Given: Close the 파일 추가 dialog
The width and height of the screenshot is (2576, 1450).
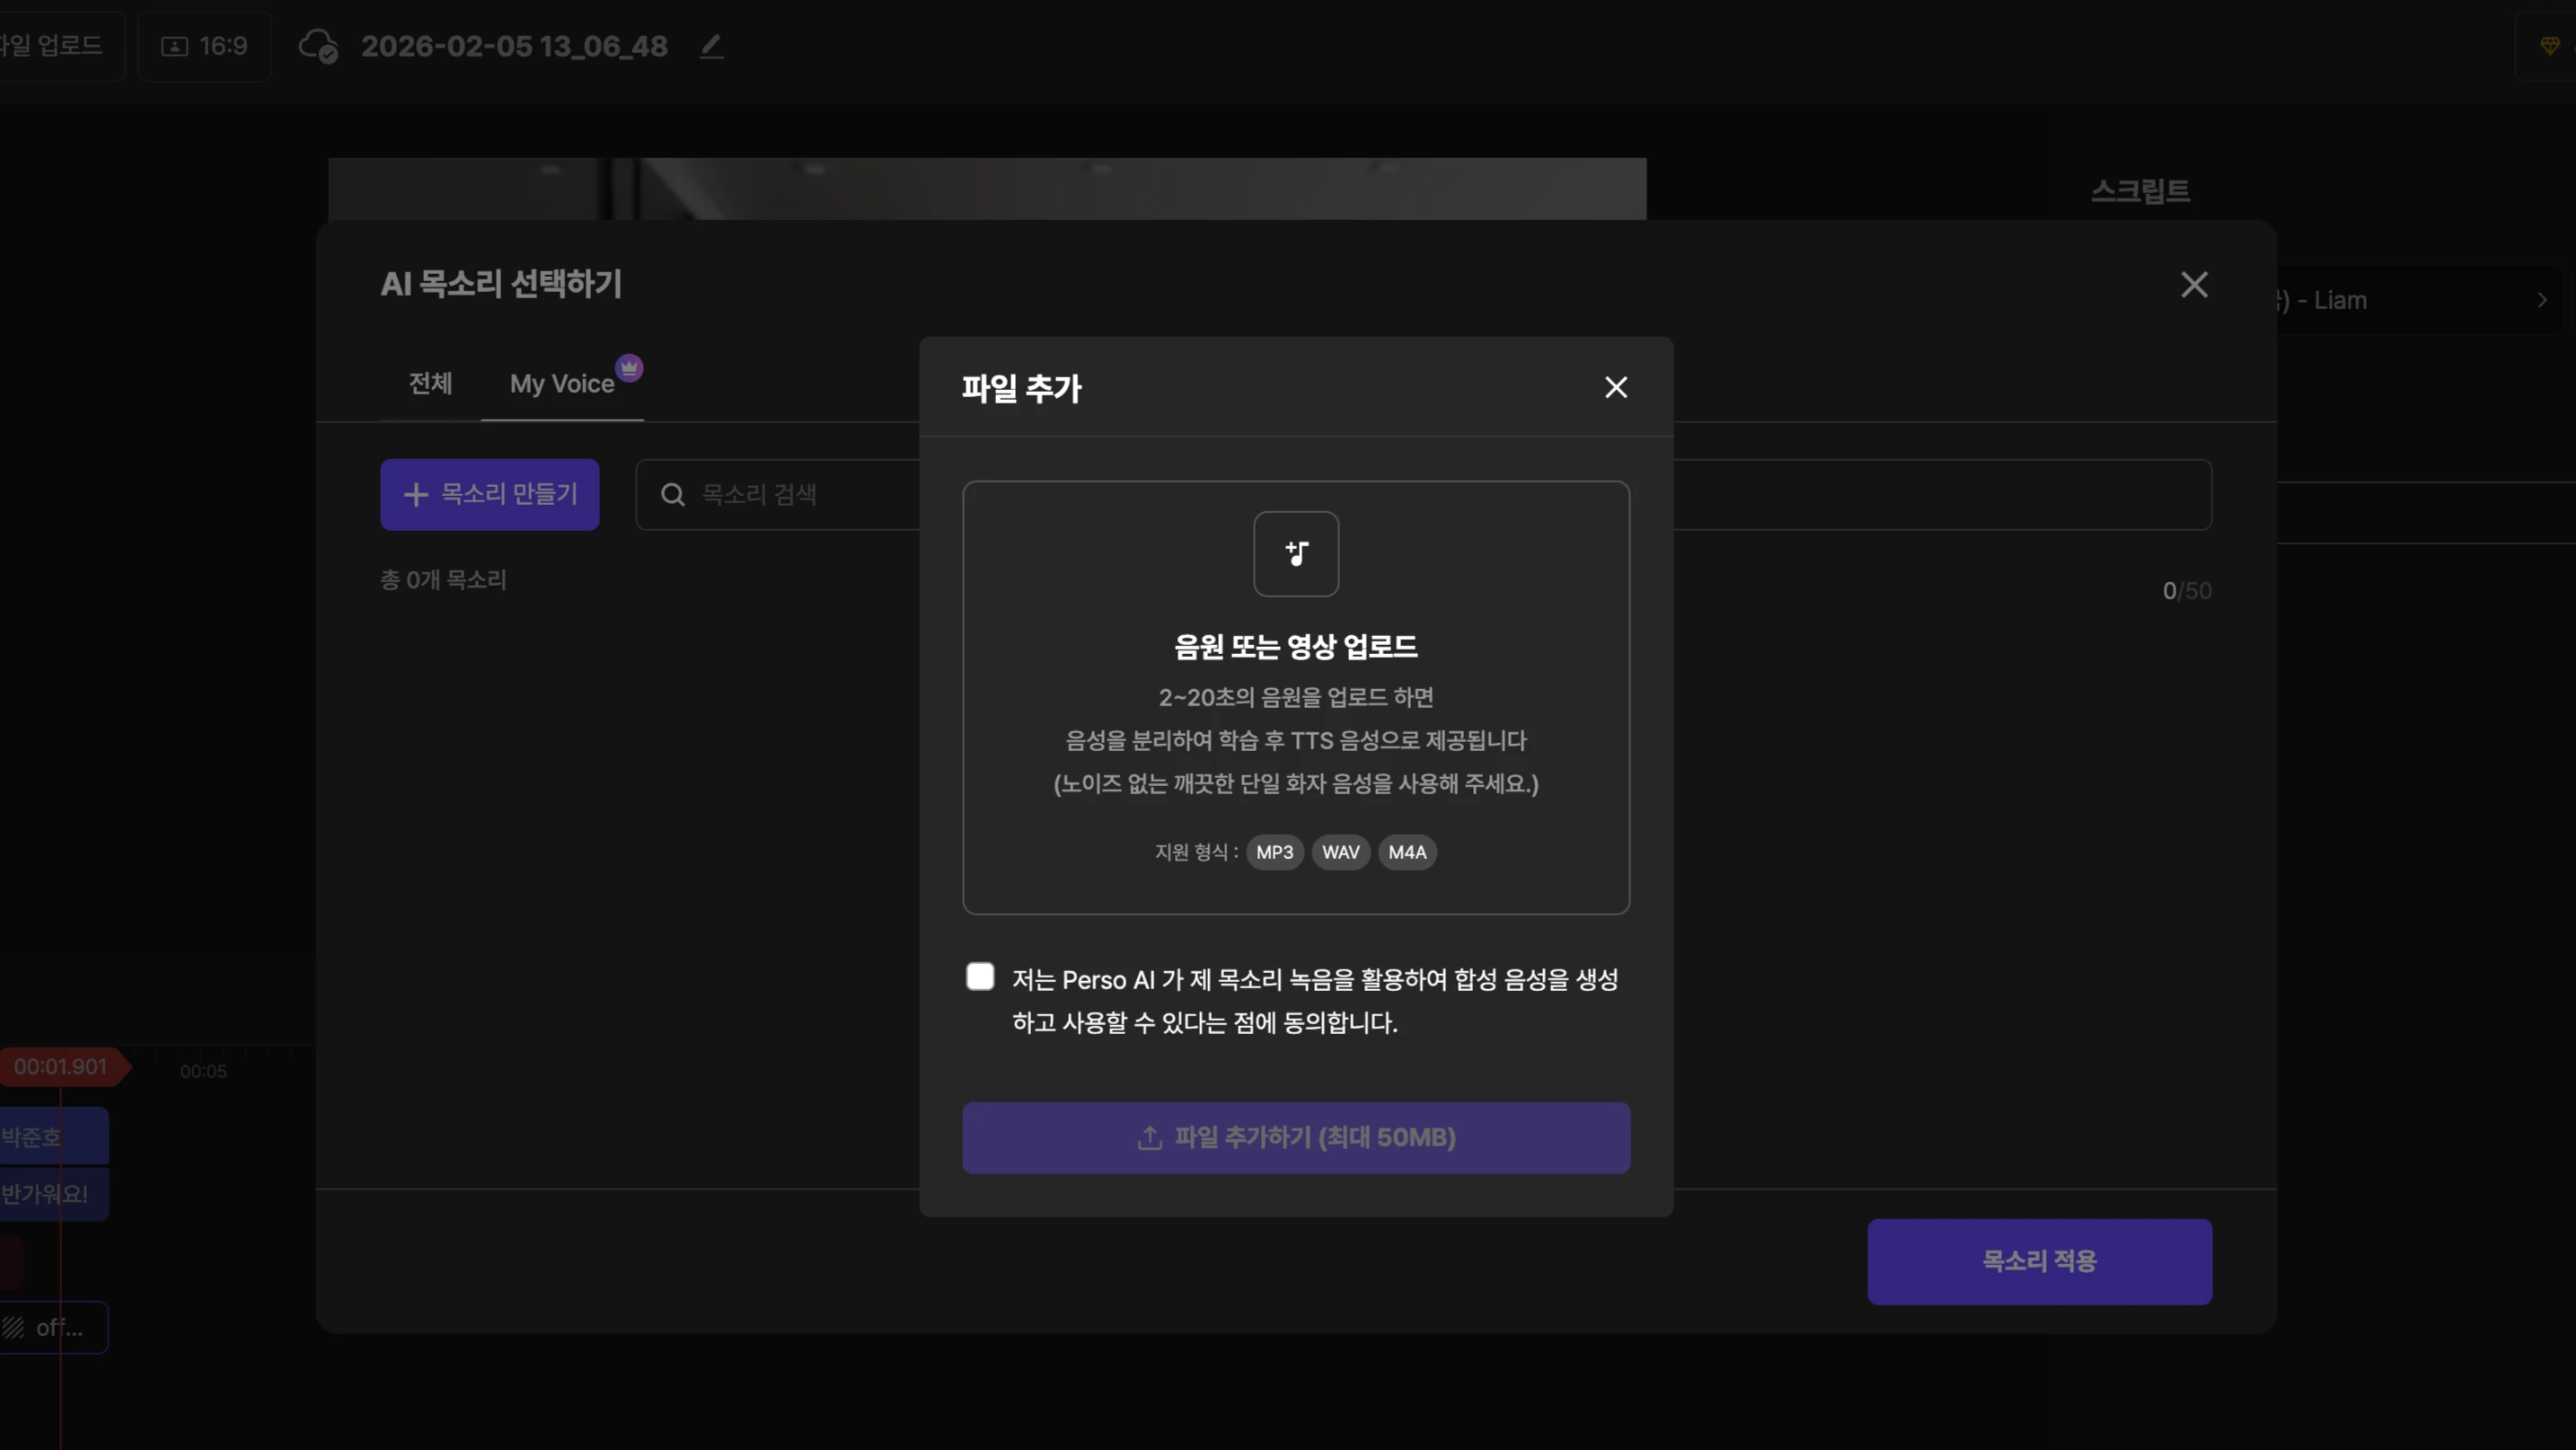Looking at the screenshot, I should [x=1616, y=387].
